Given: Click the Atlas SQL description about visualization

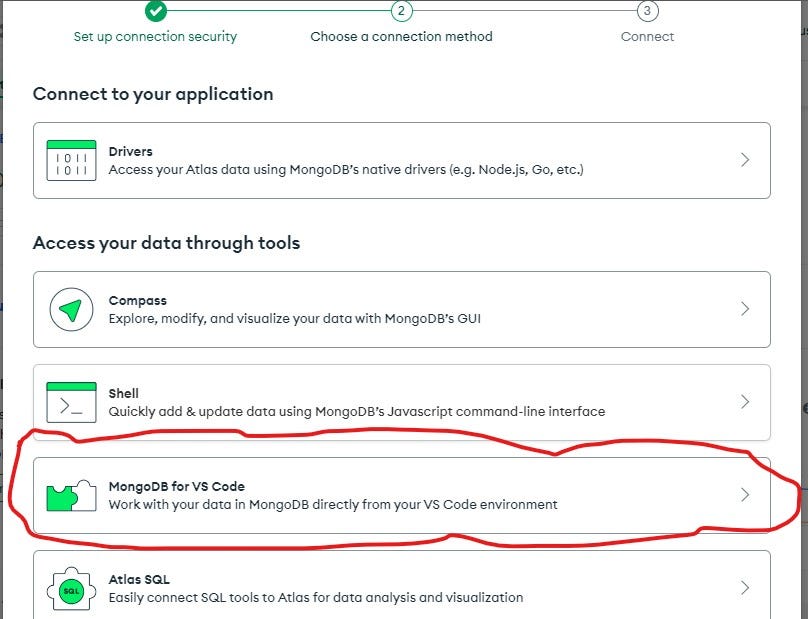Looking at the screenshot, I should 316,597.
